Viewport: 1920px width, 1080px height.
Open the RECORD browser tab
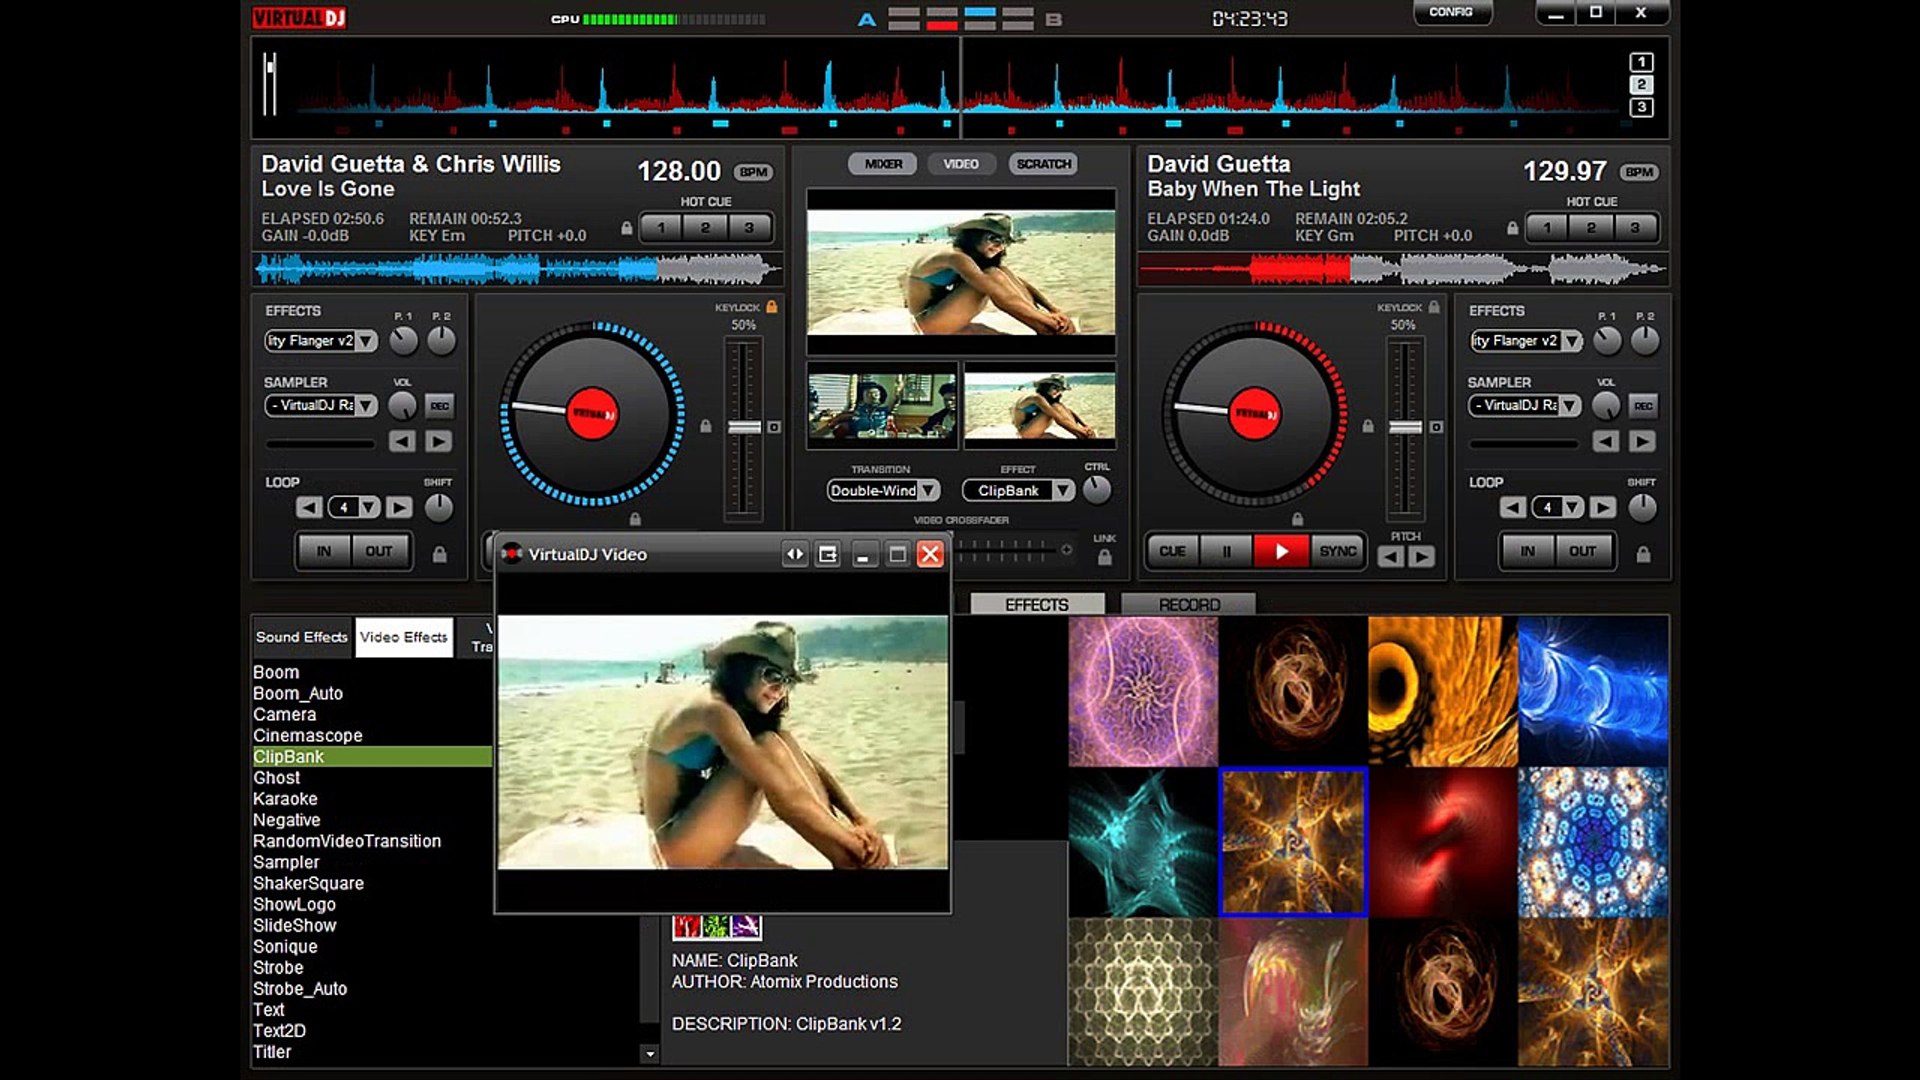1188,605
